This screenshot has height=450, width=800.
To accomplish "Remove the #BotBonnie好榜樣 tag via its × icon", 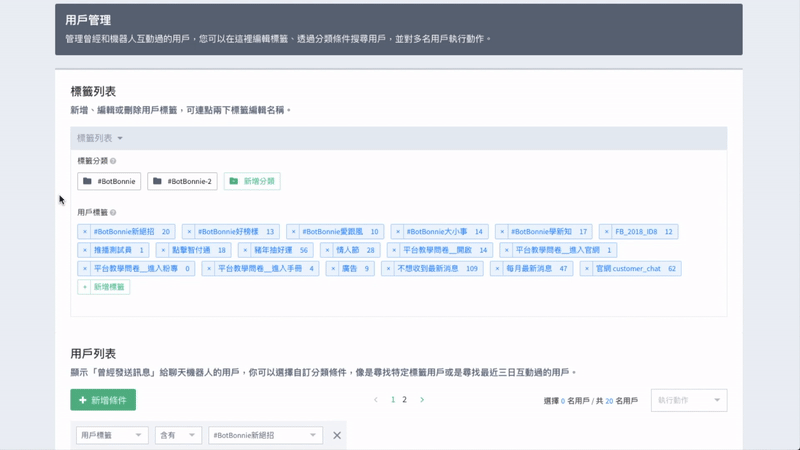I will click(x=189, y=232).
